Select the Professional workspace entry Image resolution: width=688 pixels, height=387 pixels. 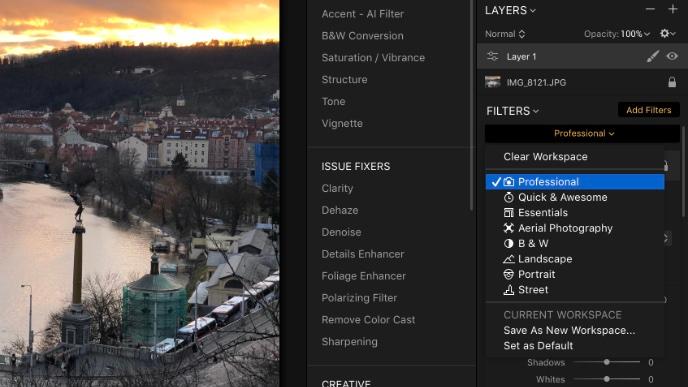point(575,182)
